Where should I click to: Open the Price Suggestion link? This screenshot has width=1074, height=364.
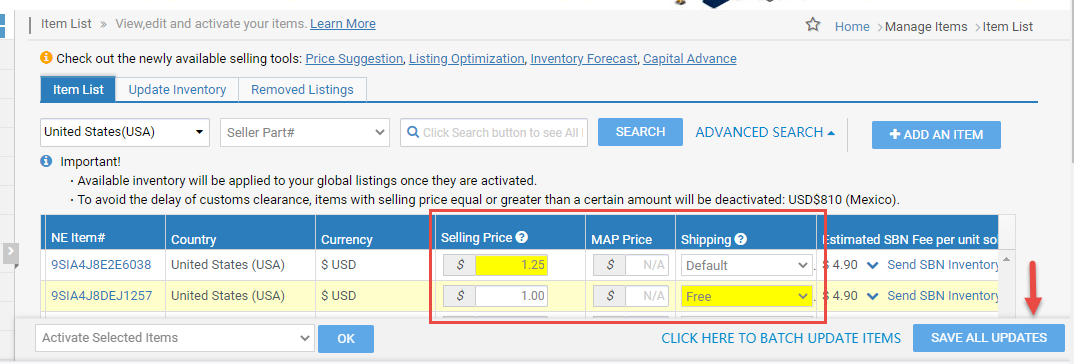[x=354, y=59]
